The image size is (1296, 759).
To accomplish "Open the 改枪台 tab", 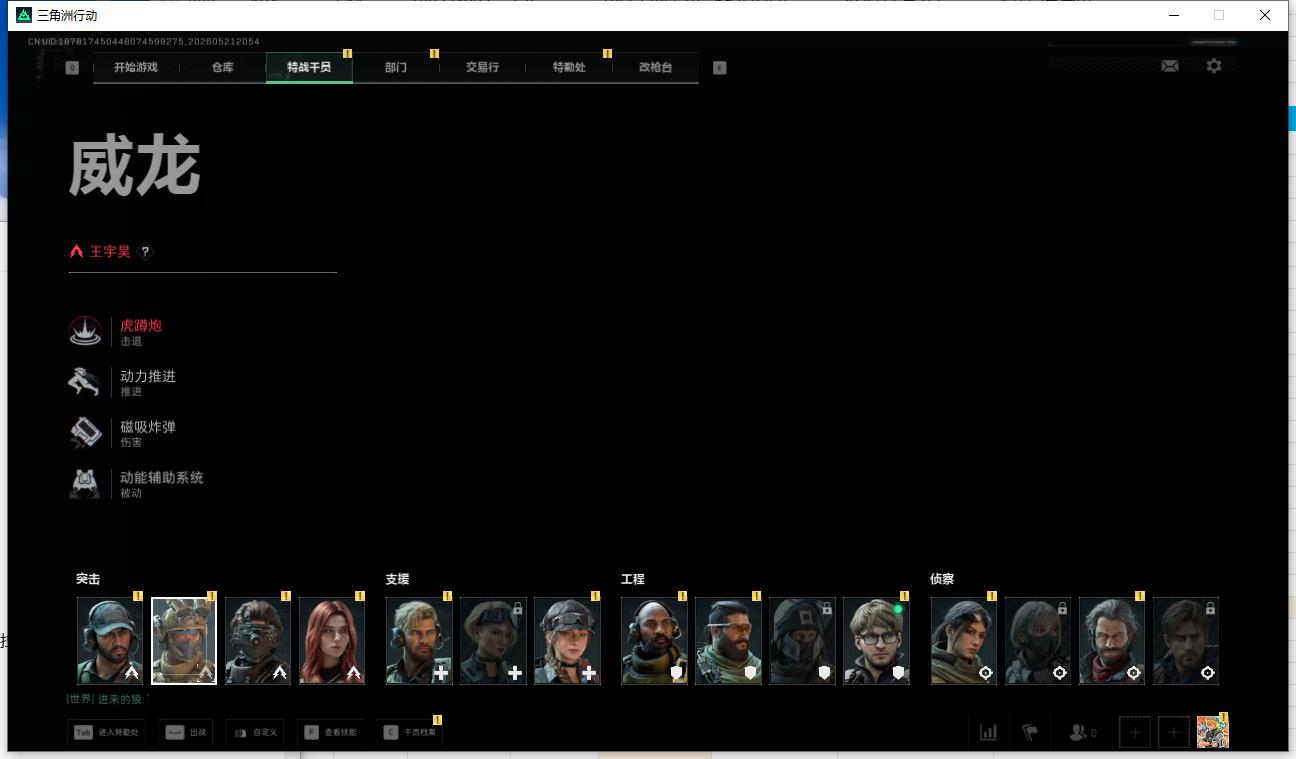I will (655, 68).
